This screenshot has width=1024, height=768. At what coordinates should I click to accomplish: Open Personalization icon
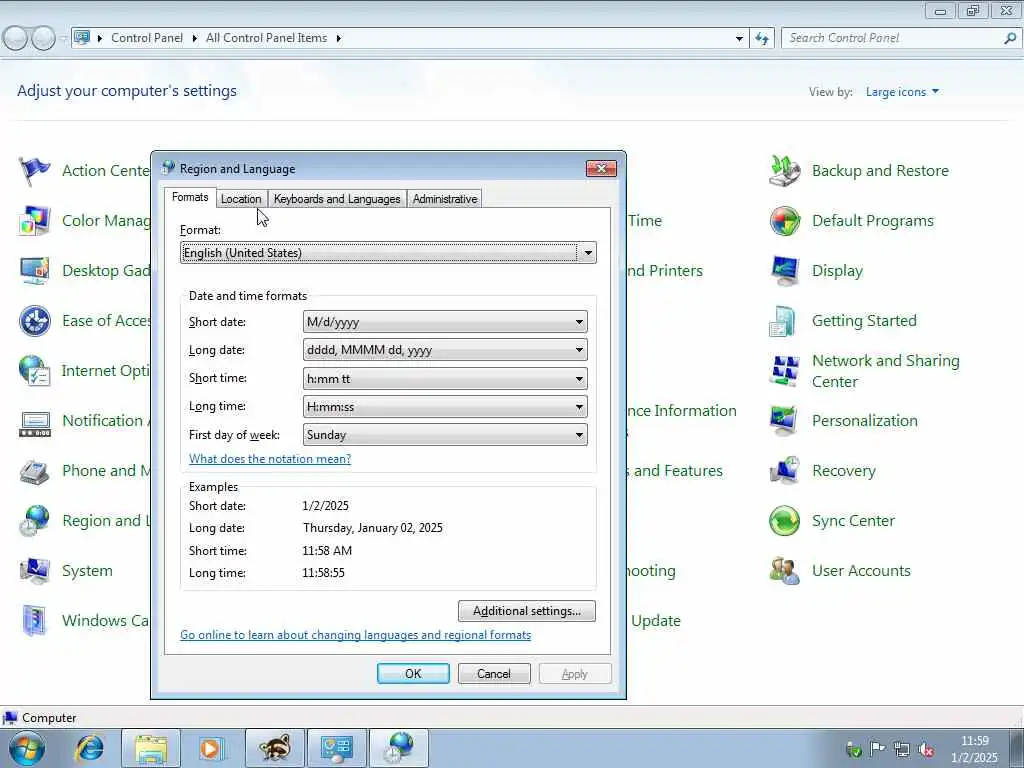[784, 421]
